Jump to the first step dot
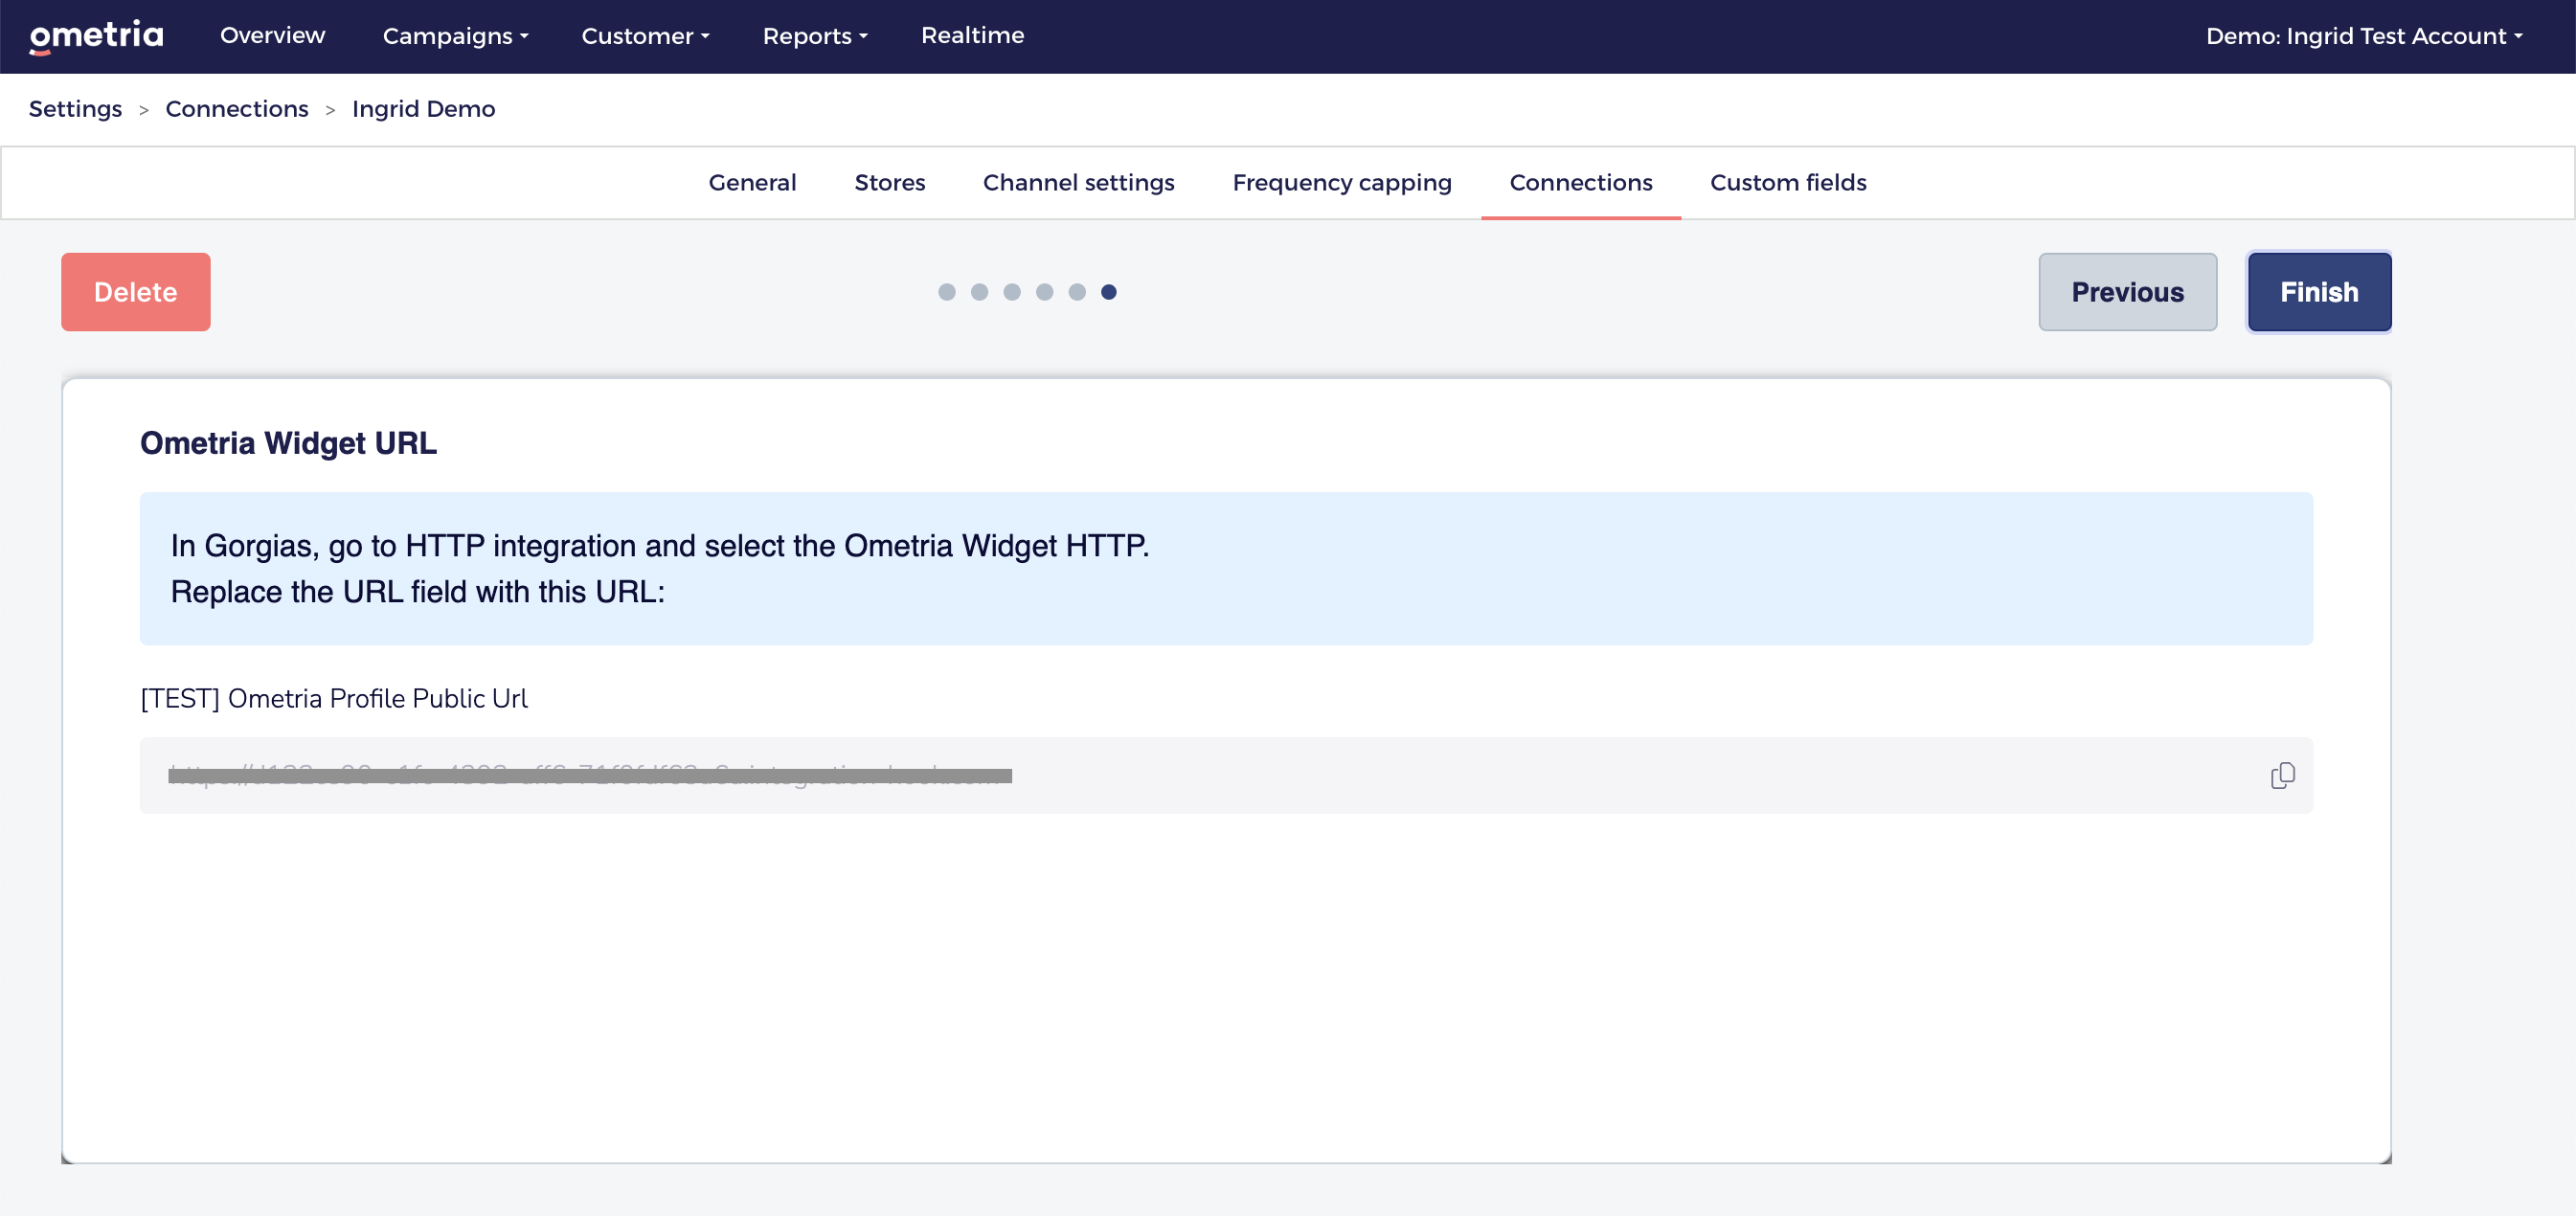This screenshot has width=2576, height=1216. pyautogui.click(x=946, y=292)
